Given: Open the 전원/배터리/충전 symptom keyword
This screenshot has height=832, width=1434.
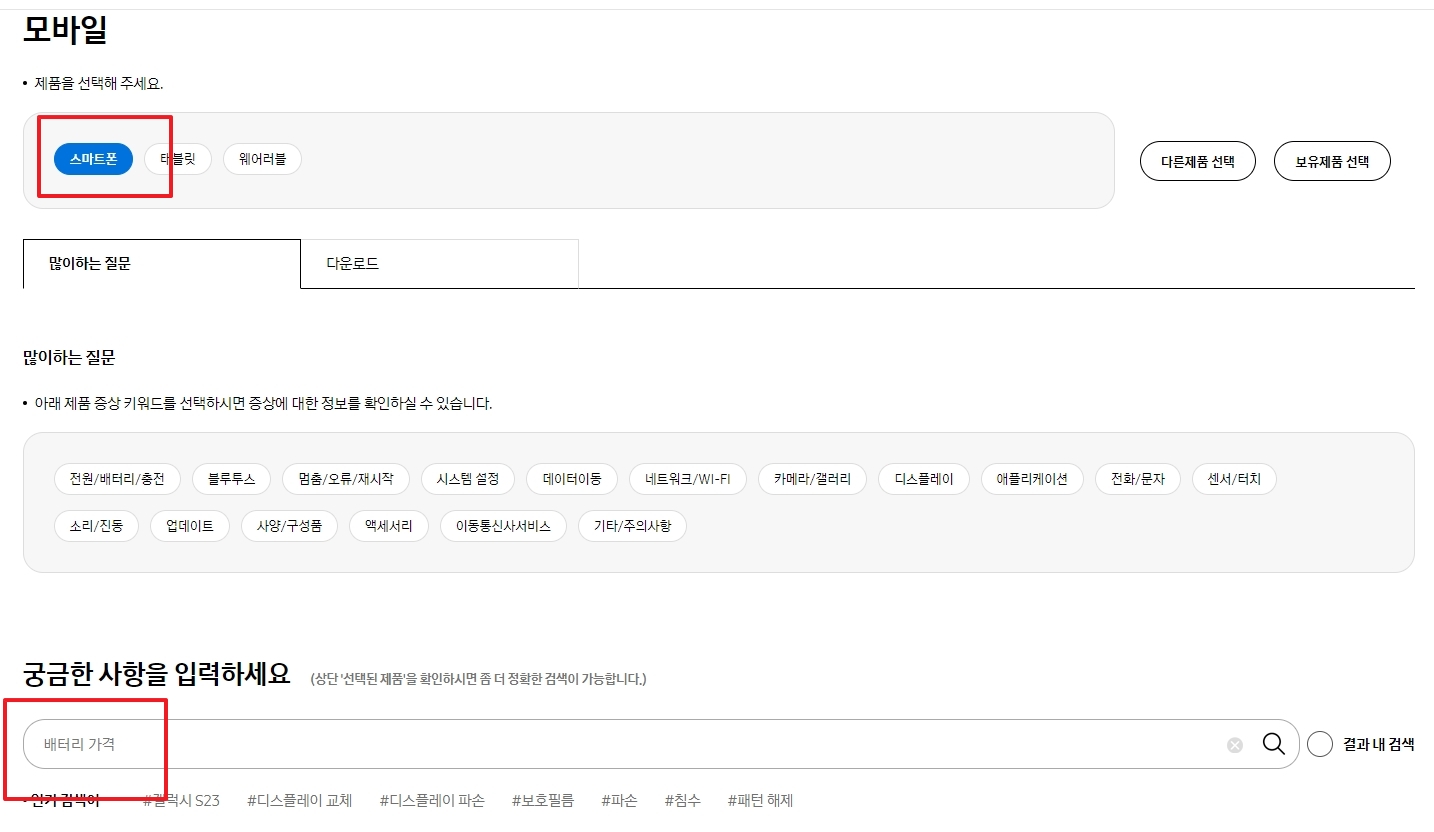Looking at the screenshot, I should (x=116, y=479).
